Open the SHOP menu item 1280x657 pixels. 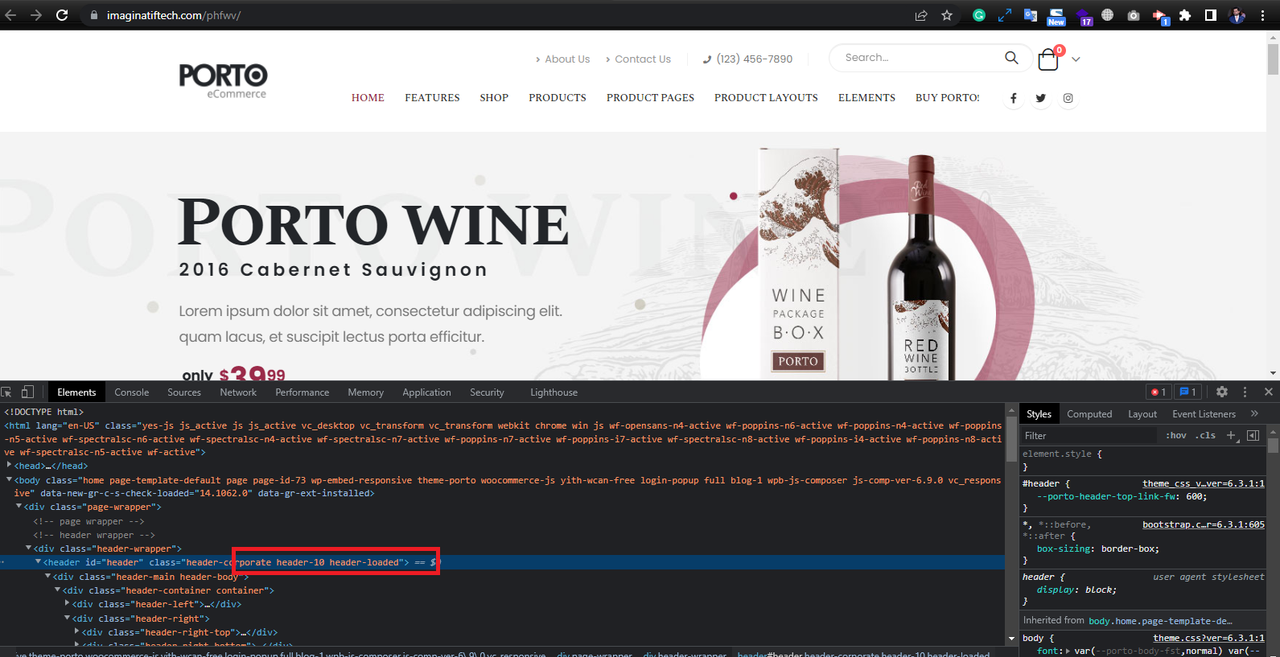pos(494,98)
